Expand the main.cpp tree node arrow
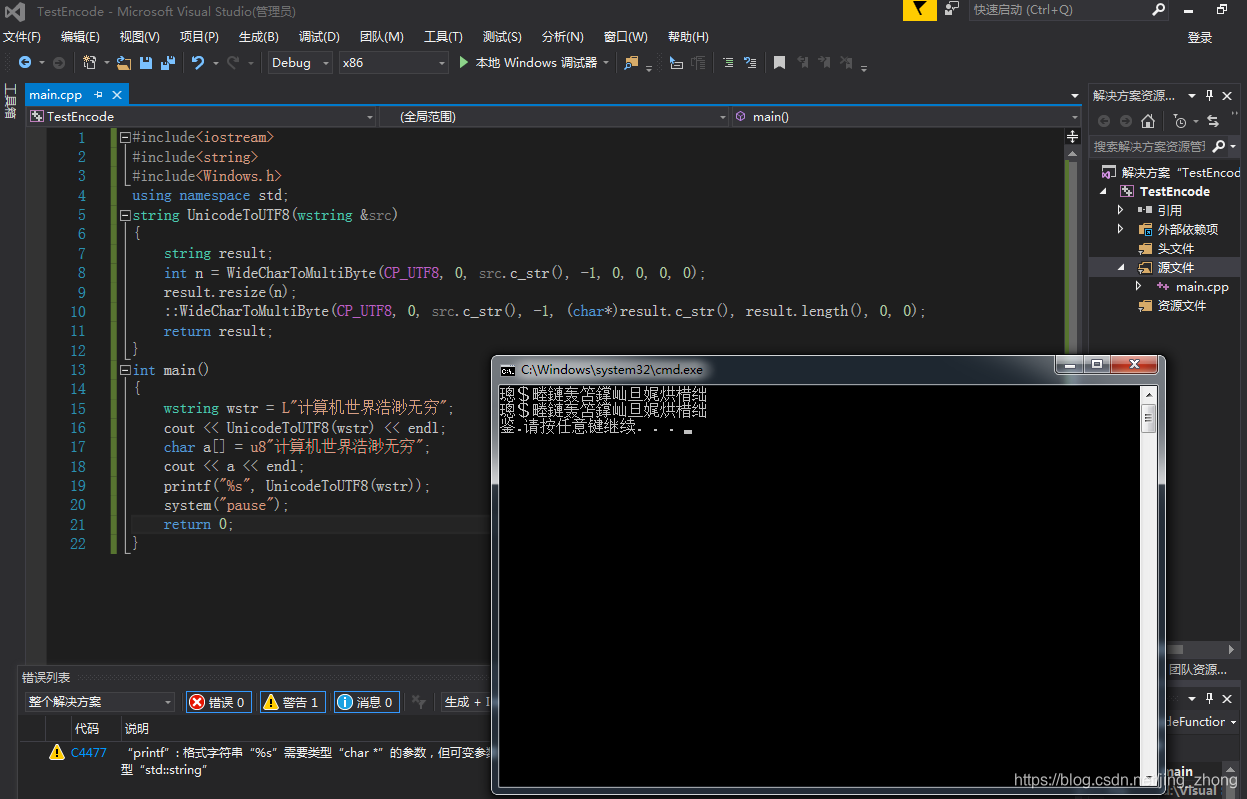This screenshot has width=1247, height=799. pos(1139,286)
